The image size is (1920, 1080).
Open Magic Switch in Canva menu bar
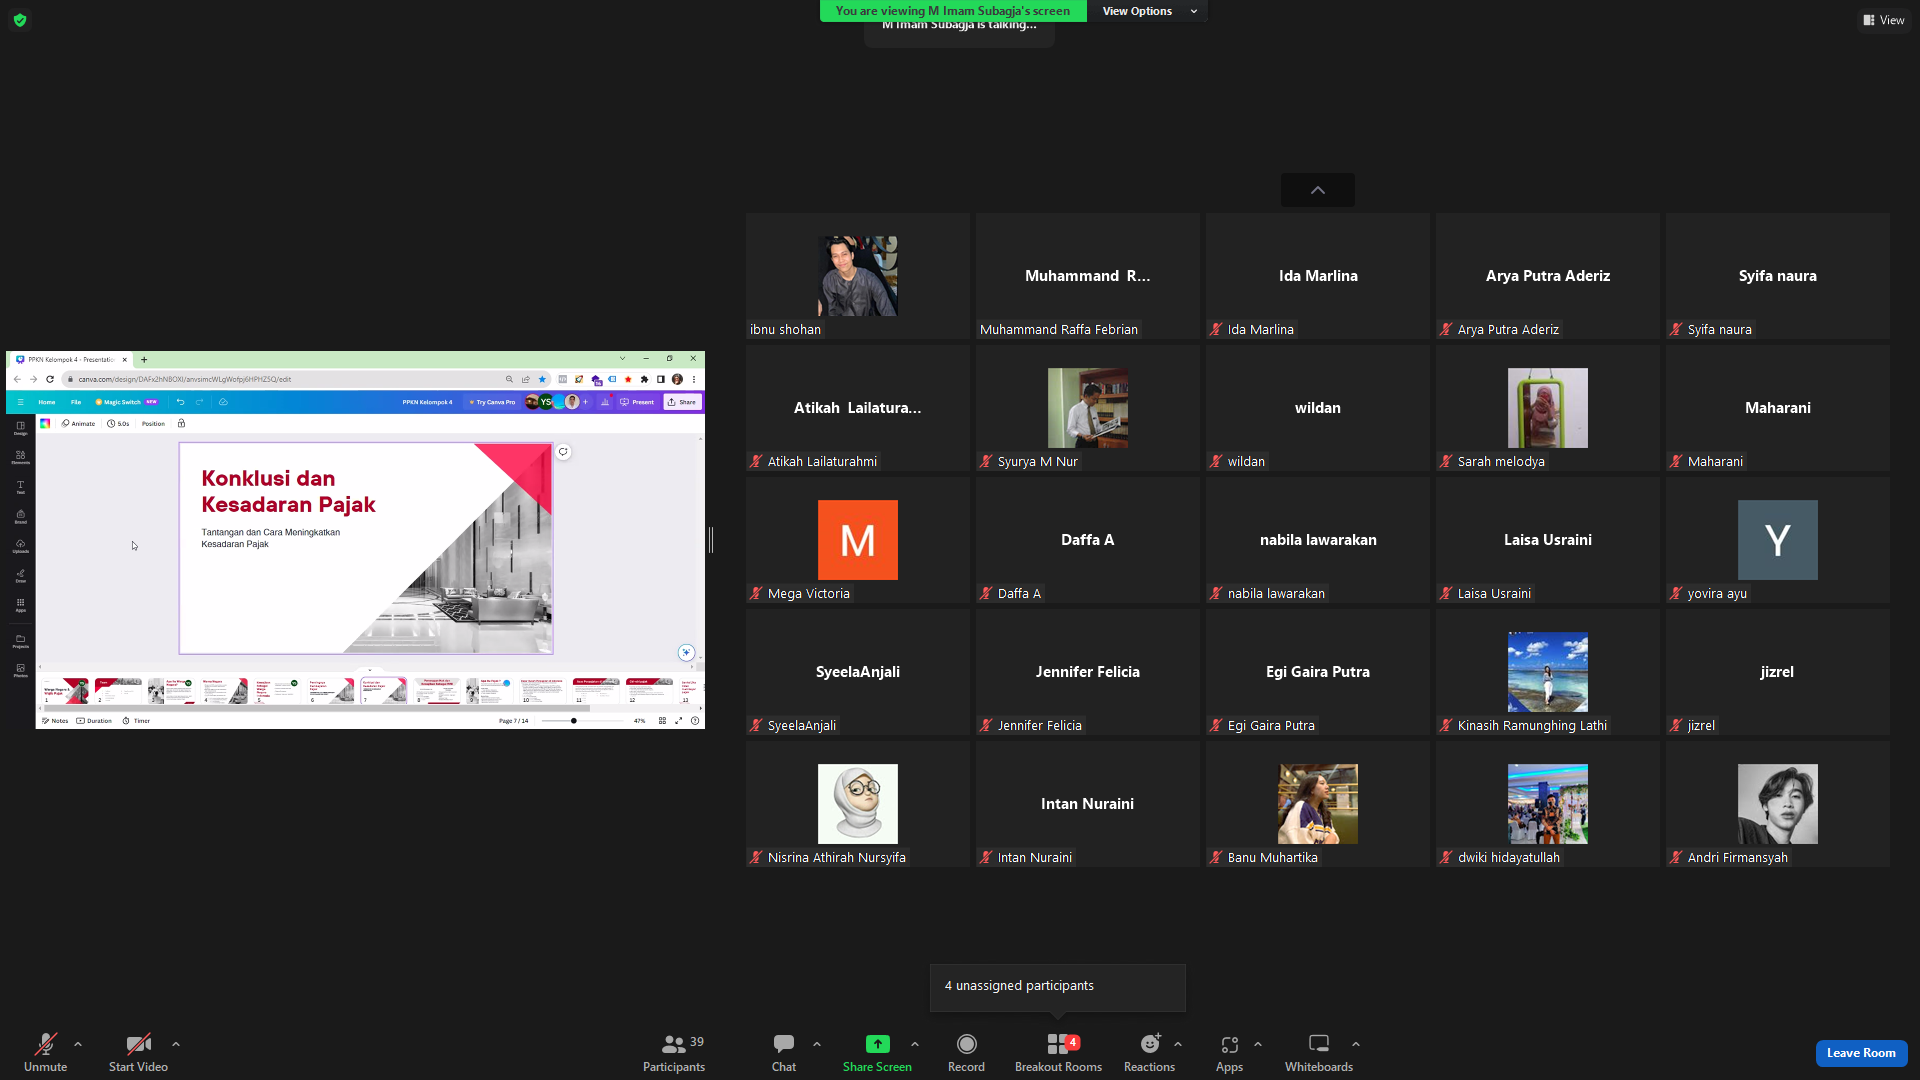[x=126, y=402]
